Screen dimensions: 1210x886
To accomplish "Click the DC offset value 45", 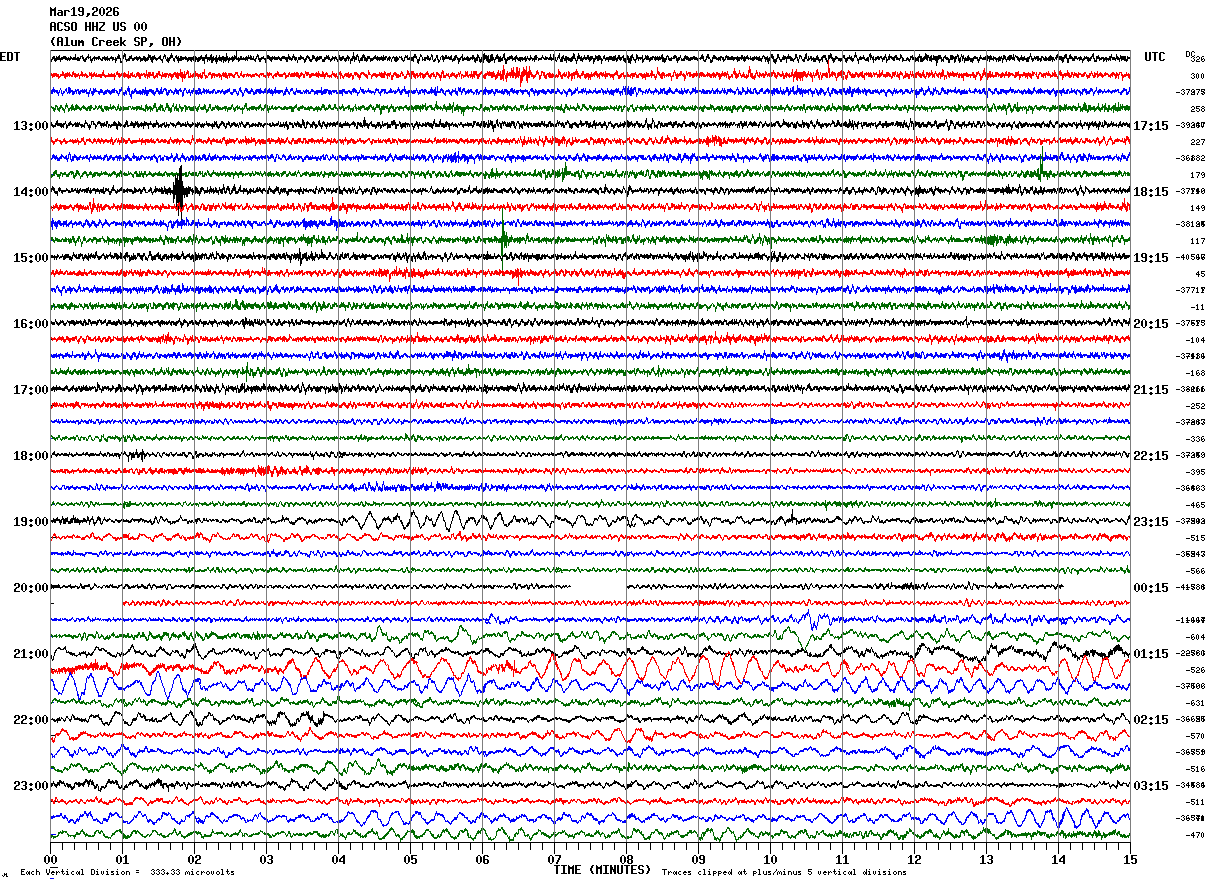I will pos(1199,274).
